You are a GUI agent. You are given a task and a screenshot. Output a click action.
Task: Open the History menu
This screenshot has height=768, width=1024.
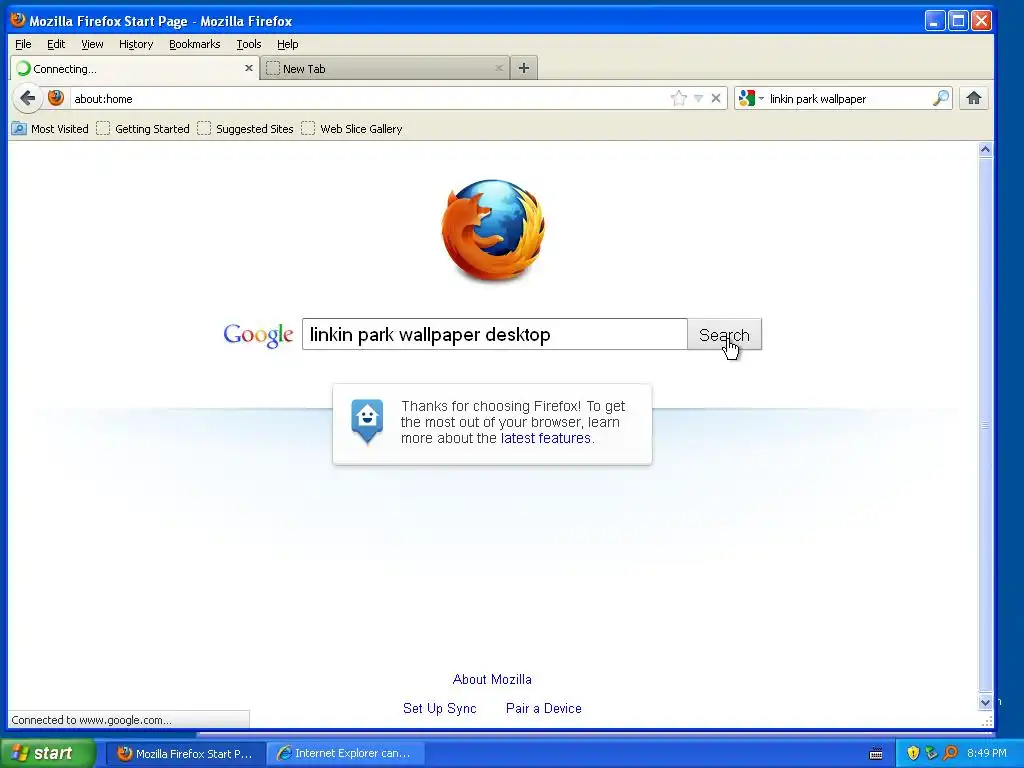coord(136,44)
